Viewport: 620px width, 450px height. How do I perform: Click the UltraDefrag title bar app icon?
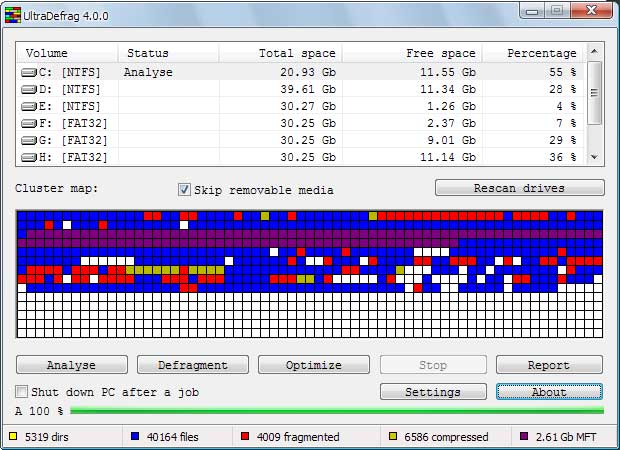[12, 15]
